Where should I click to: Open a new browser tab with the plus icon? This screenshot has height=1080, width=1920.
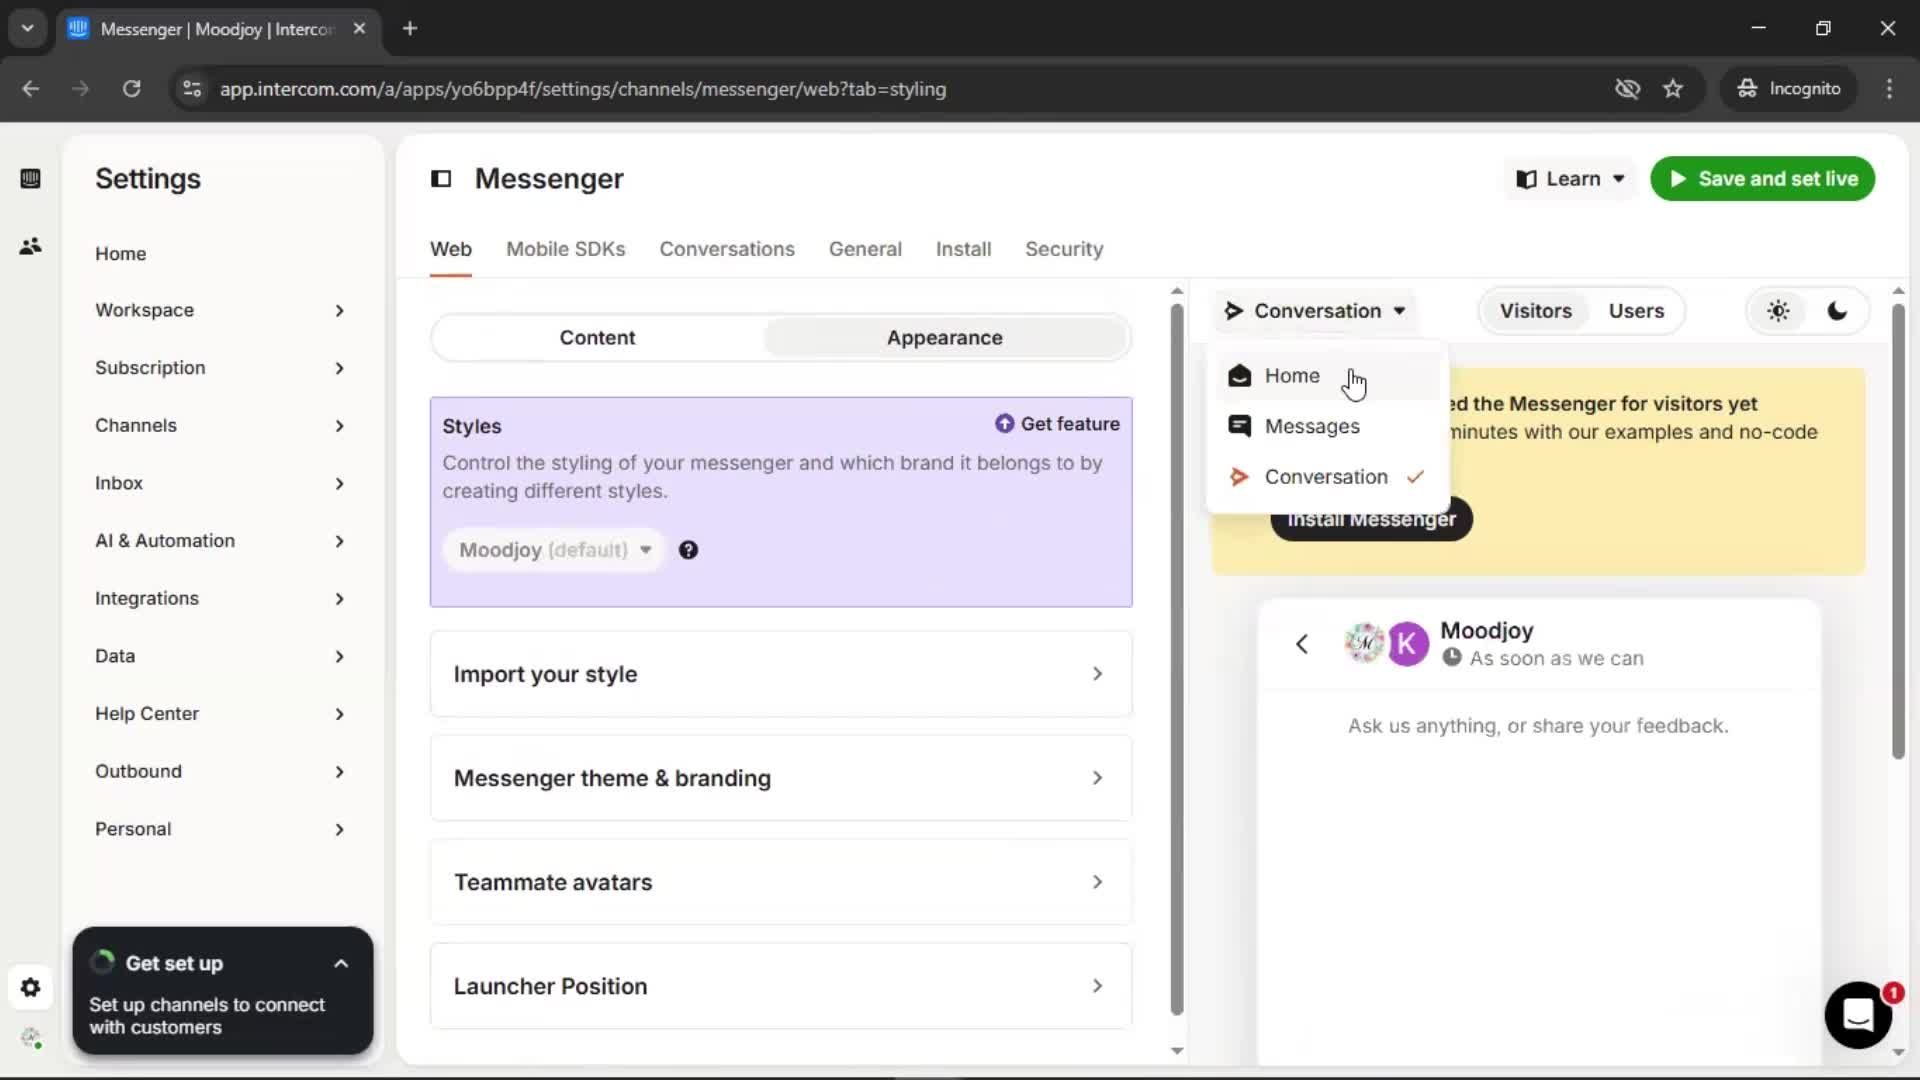point(410,29)
